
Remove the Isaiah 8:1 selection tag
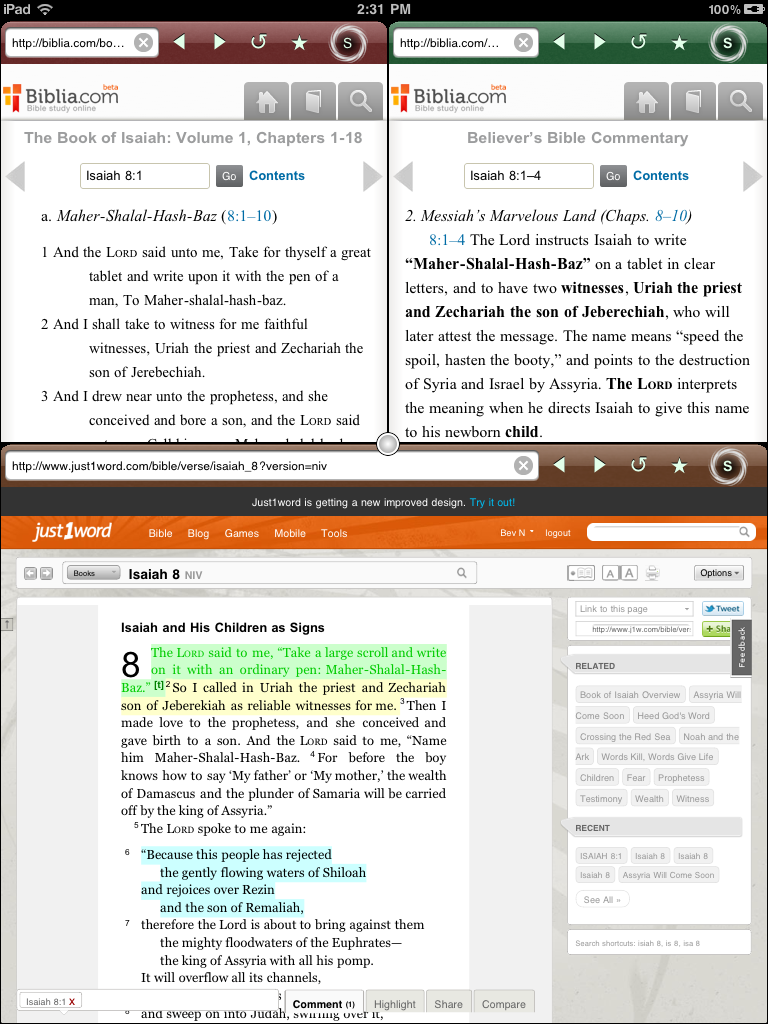coord(72,1002)
